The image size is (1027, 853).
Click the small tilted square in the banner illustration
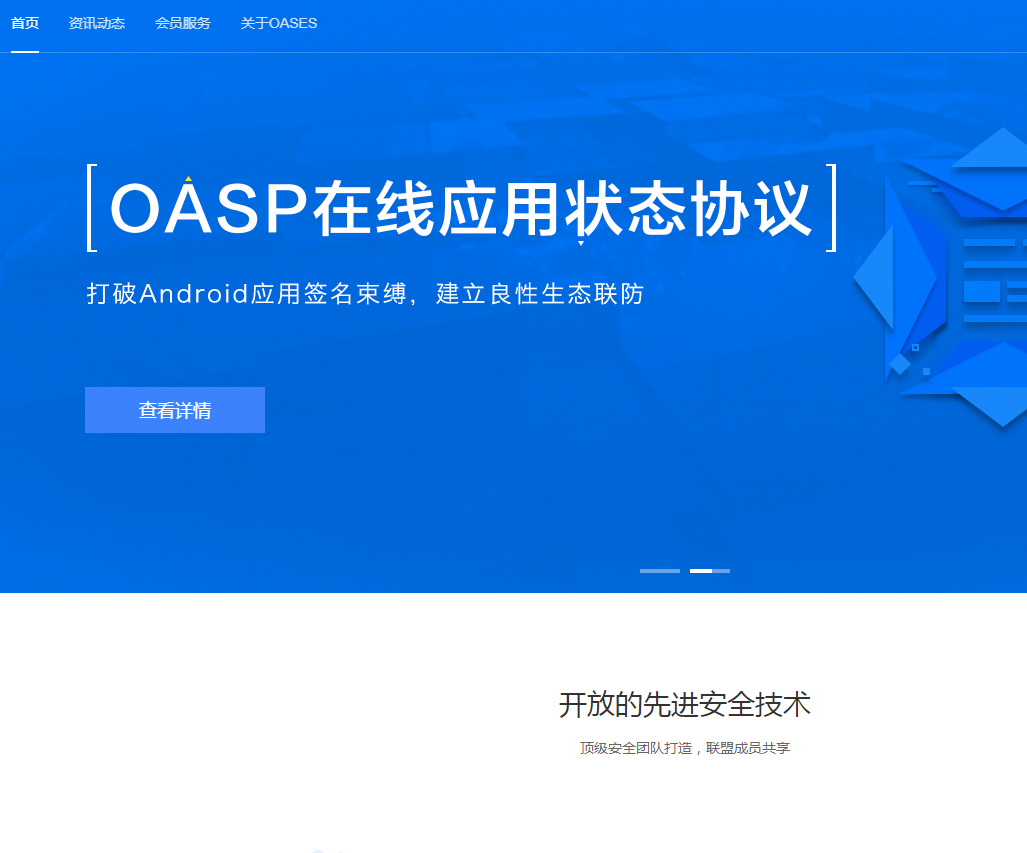(900, 364)
